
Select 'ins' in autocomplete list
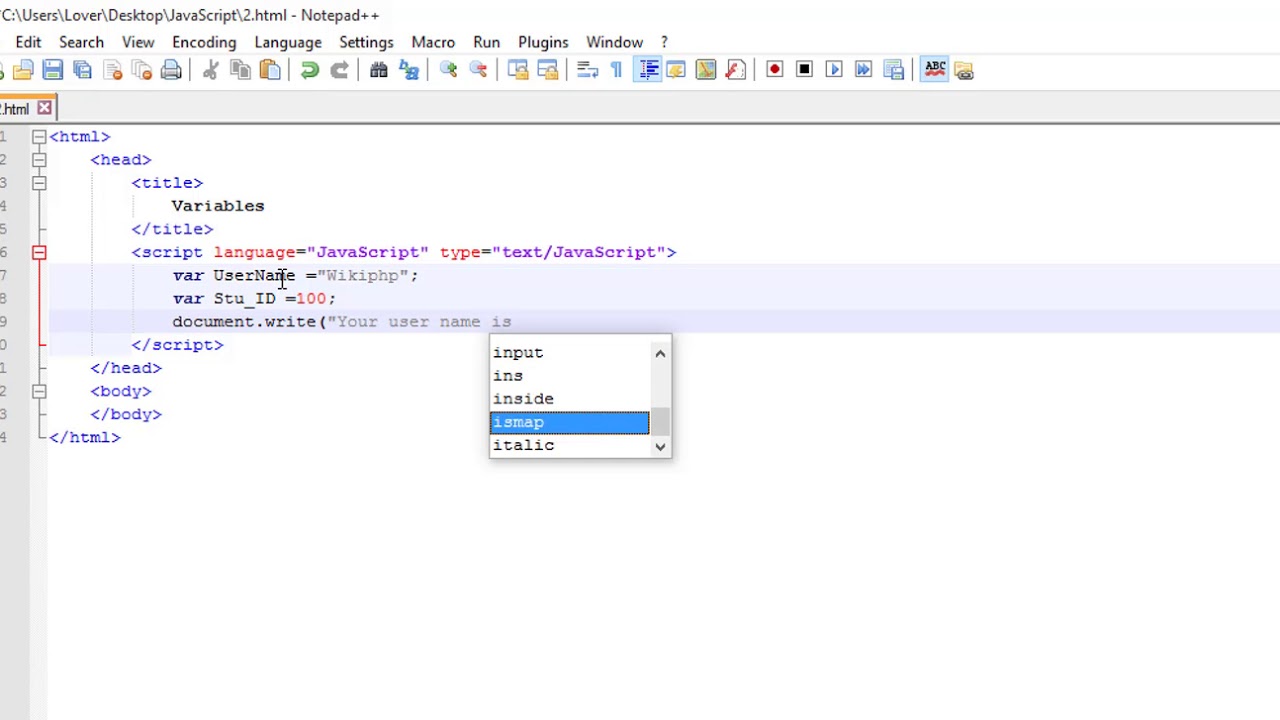[x=570, y=376]
